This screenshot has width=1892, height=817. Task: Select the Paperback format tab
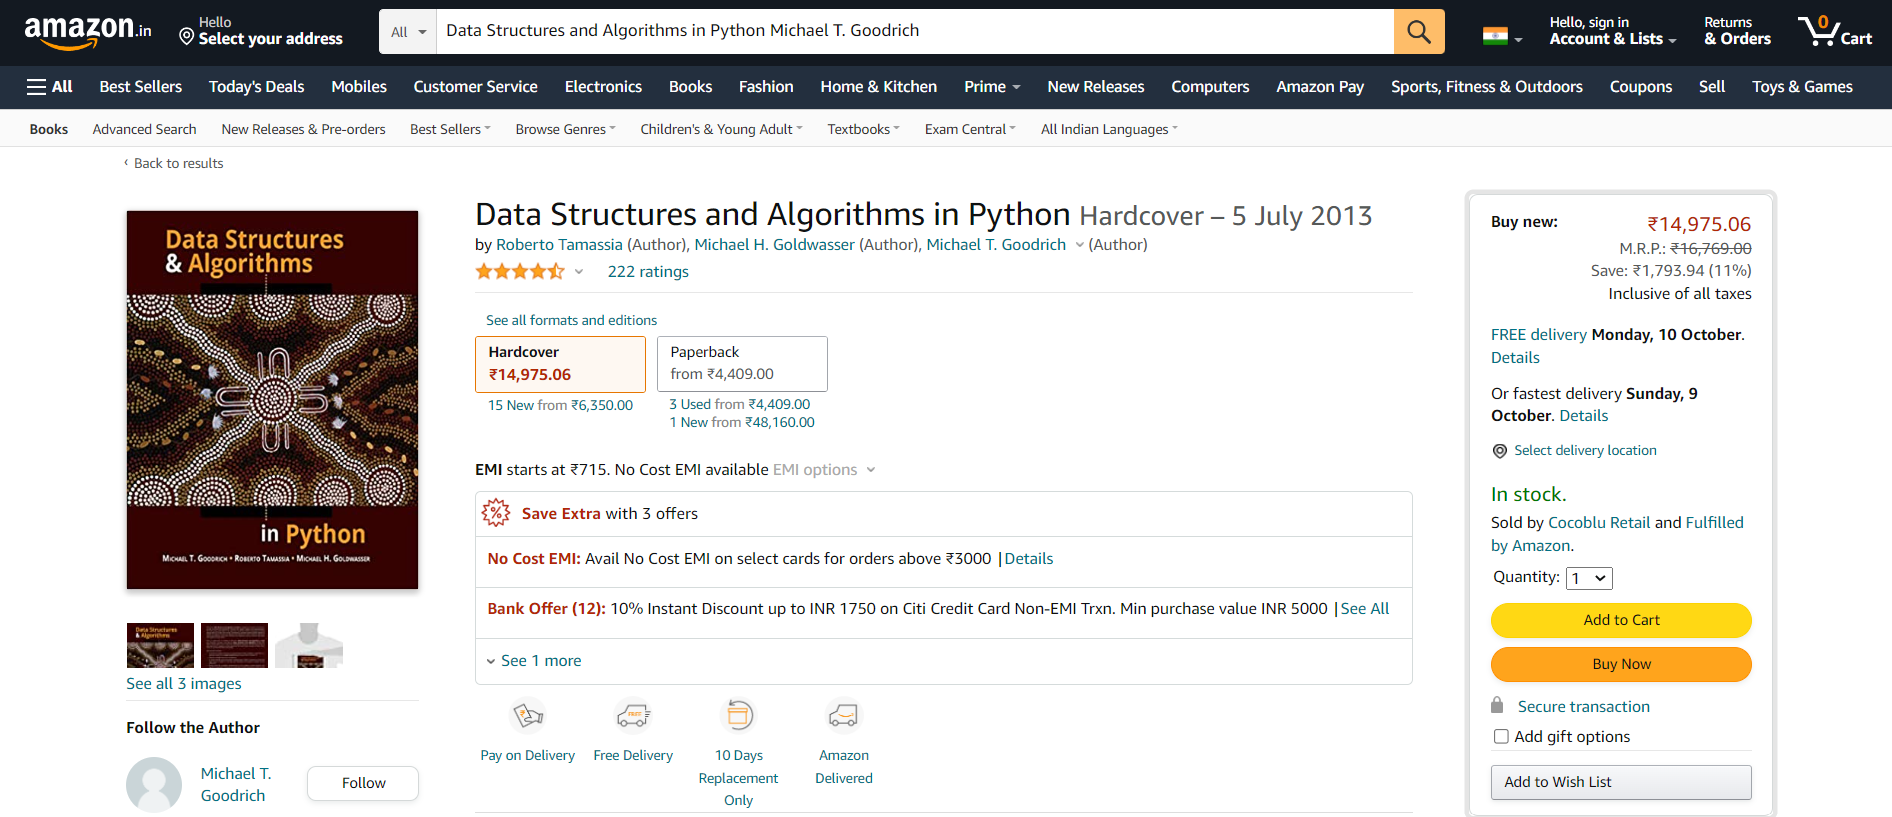742,364
